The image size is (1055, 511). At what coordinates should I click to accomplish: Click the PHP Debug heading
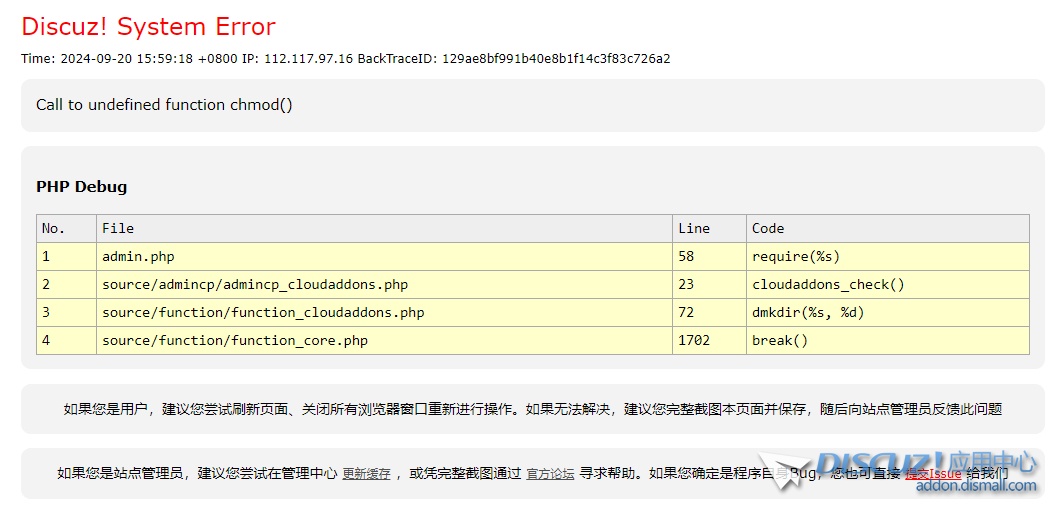(82, 187)
